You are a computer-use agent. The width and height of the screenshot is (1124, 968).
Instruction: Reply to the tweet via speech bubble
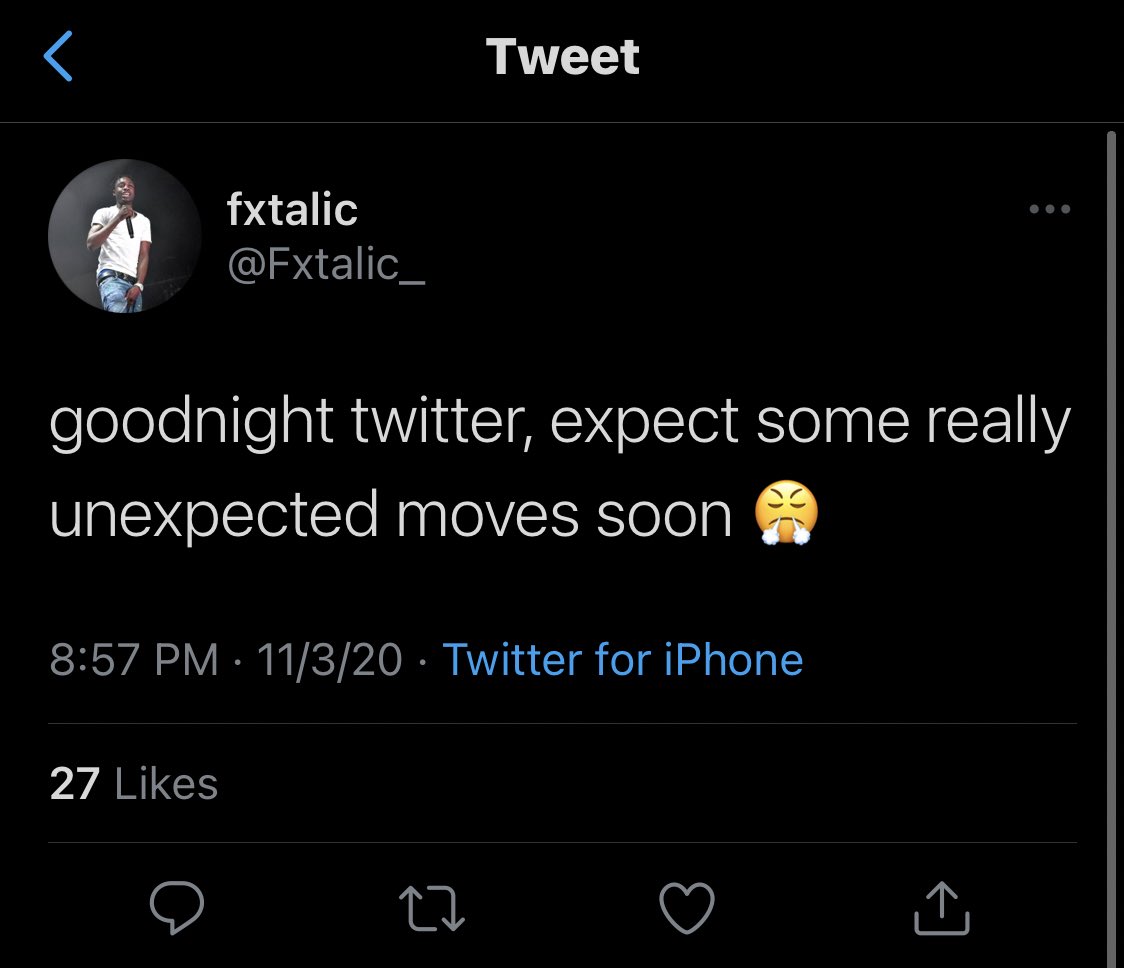[x=177, y=908]
